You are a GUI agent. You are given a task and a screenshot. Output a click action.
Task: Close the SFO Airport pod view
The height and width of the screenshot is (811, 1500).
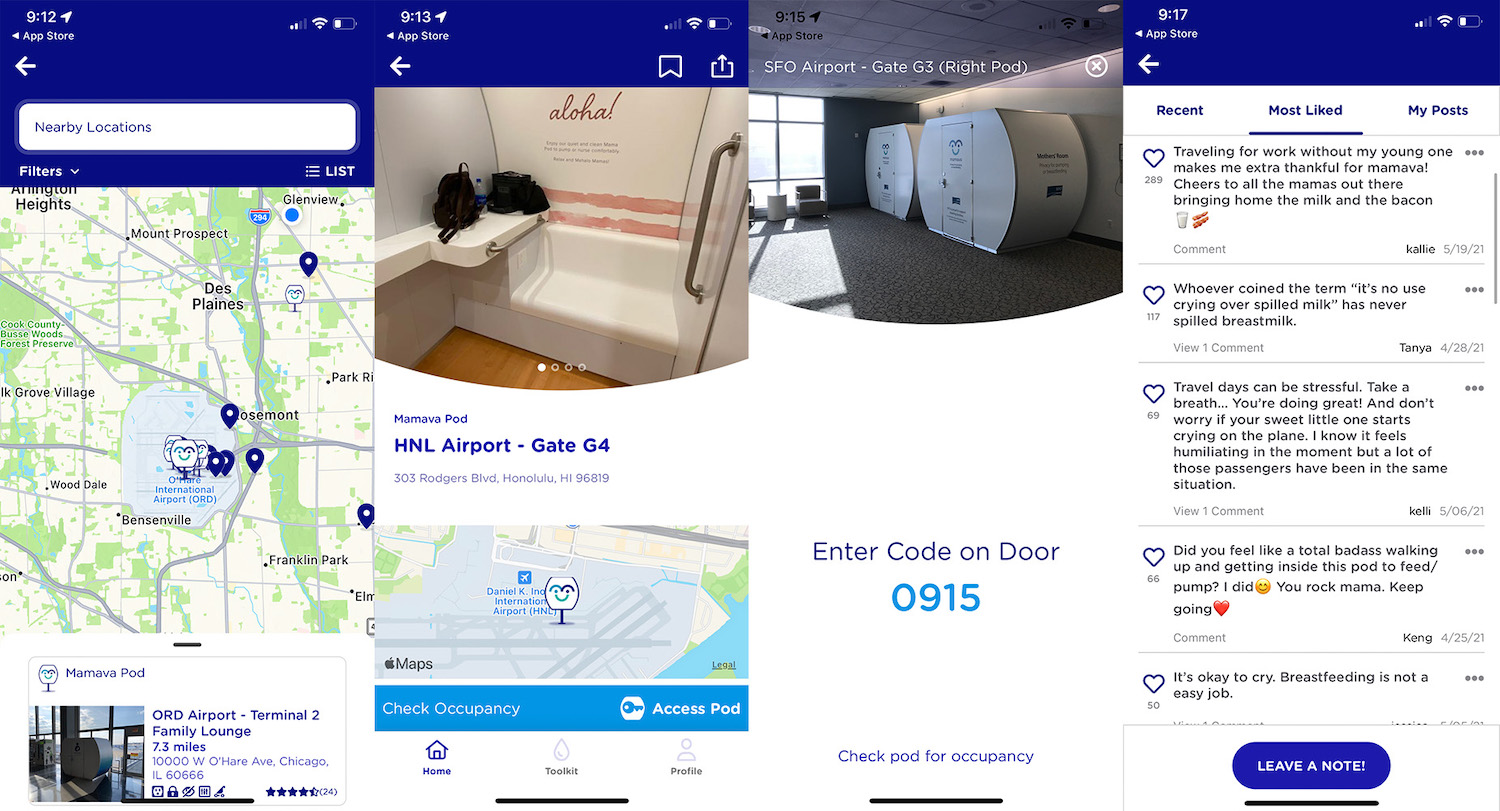1097,66
